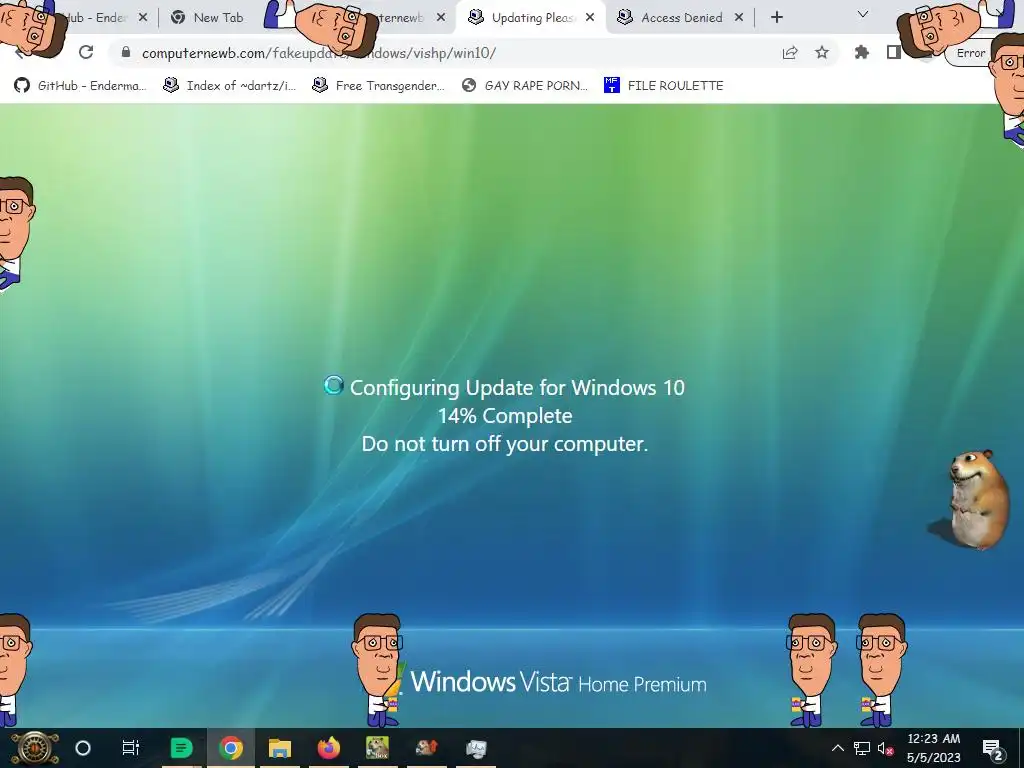Select the Updating Please tab
This screenshot has height=768, width=1024.
click(x=530, y=18)
